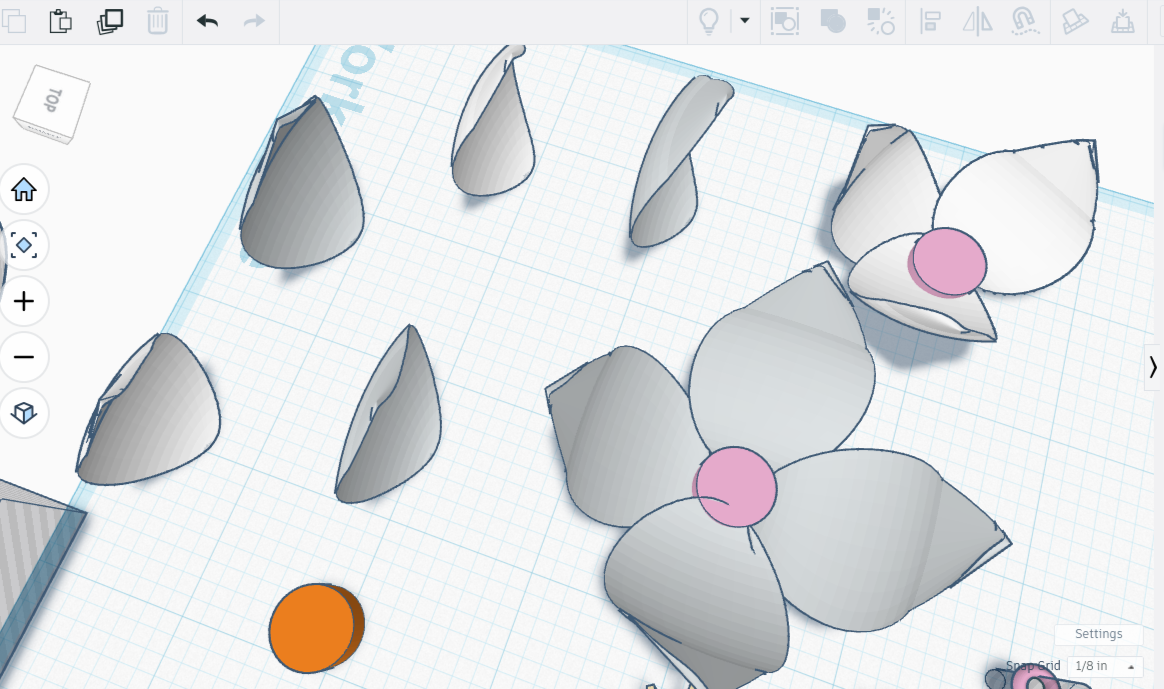This screenshot has height=689, width=1164.
Task: Open the workplane Settings button
Action: click(x=1098, y=633)
